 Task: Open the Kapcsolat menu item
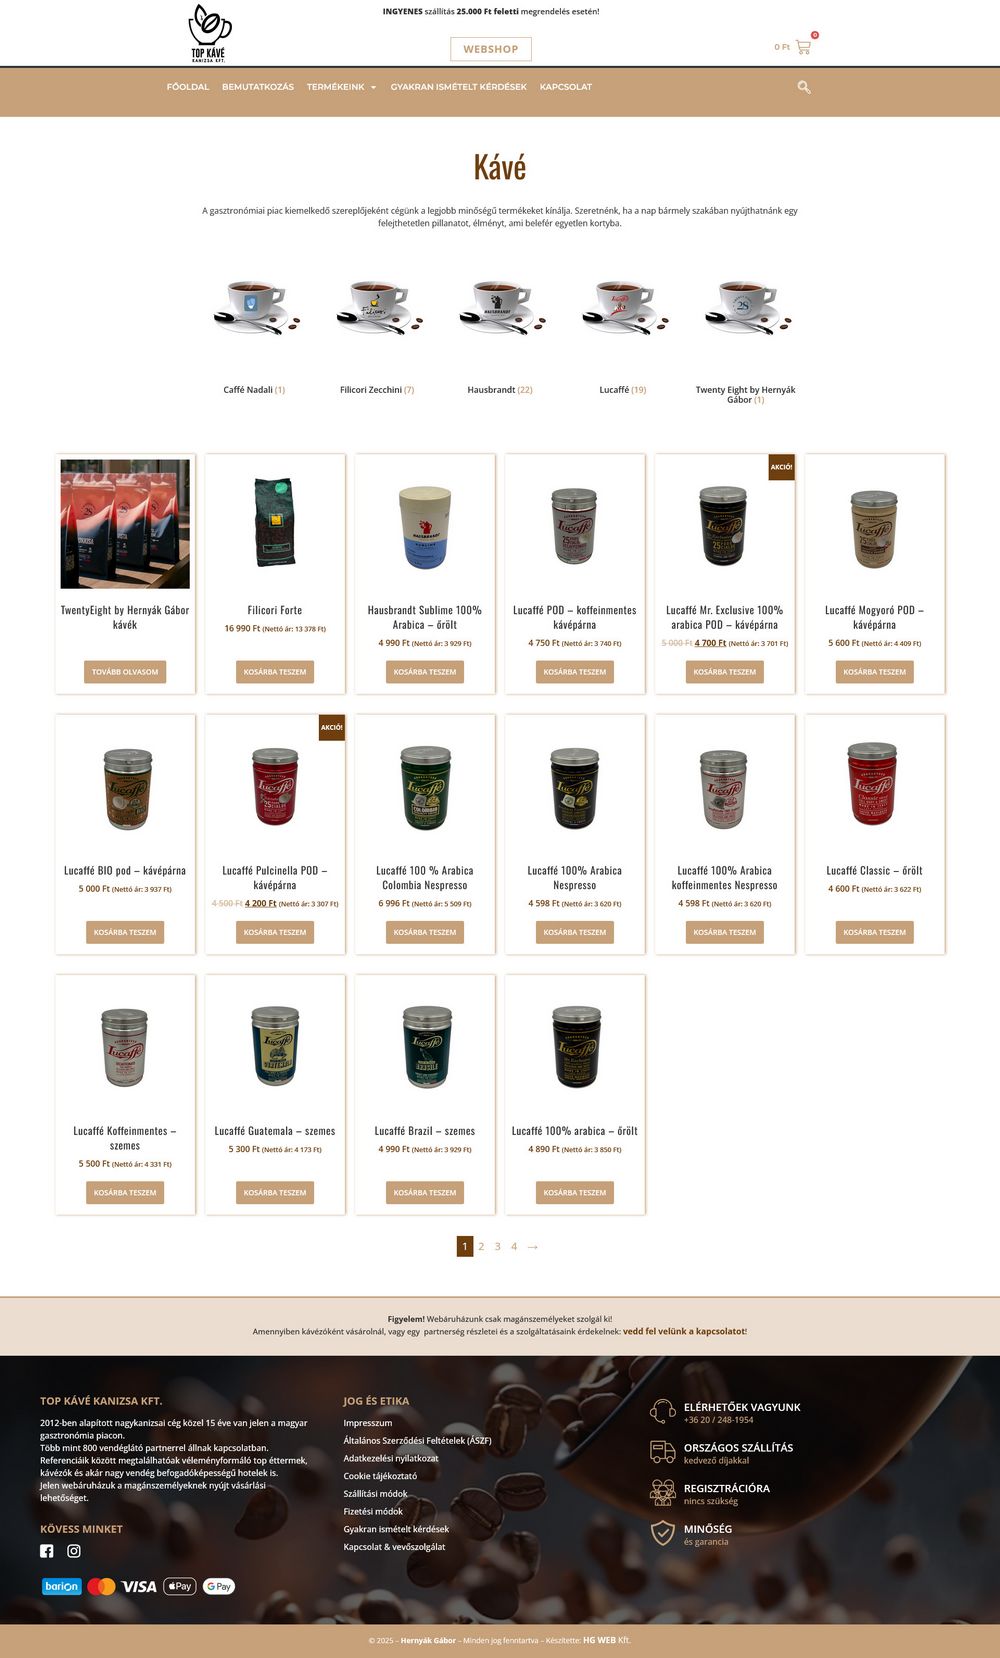pyautogui.click(x=566, y=87)
